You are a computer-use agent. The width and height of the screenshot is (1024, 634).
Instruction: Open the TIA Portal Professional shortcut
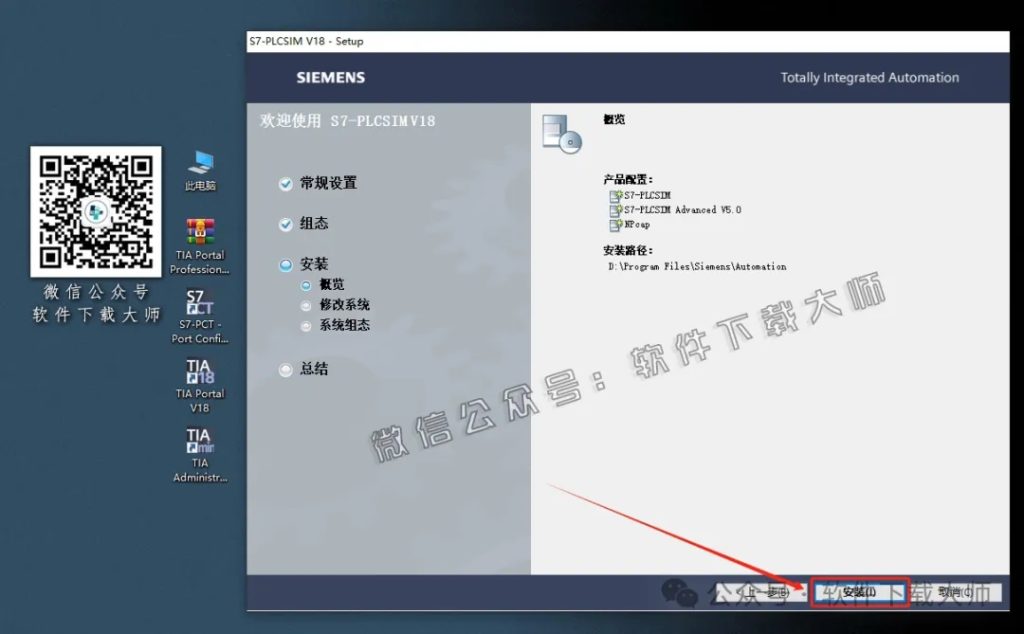pyautogui.click(x=198, y=235)
